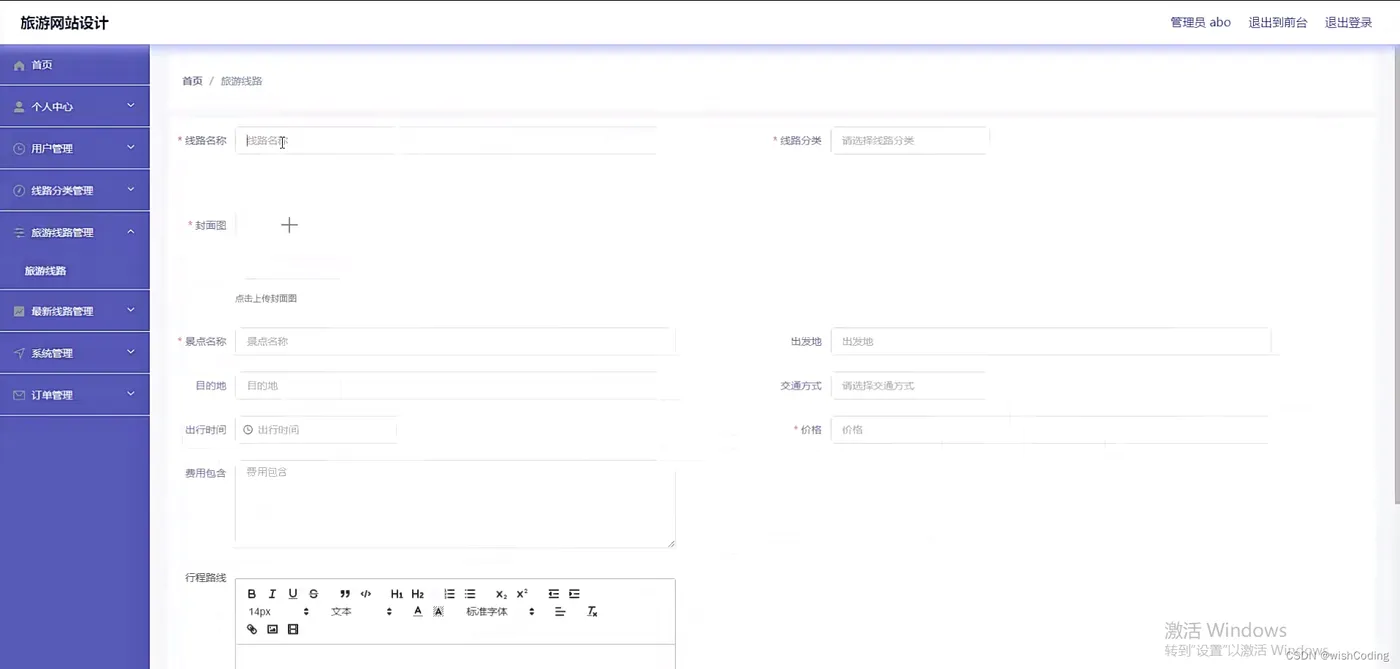This screenshot has height=669, width=1400.
Task: Expand 线路分类管理 menu chevron
Action: [131, 190]
